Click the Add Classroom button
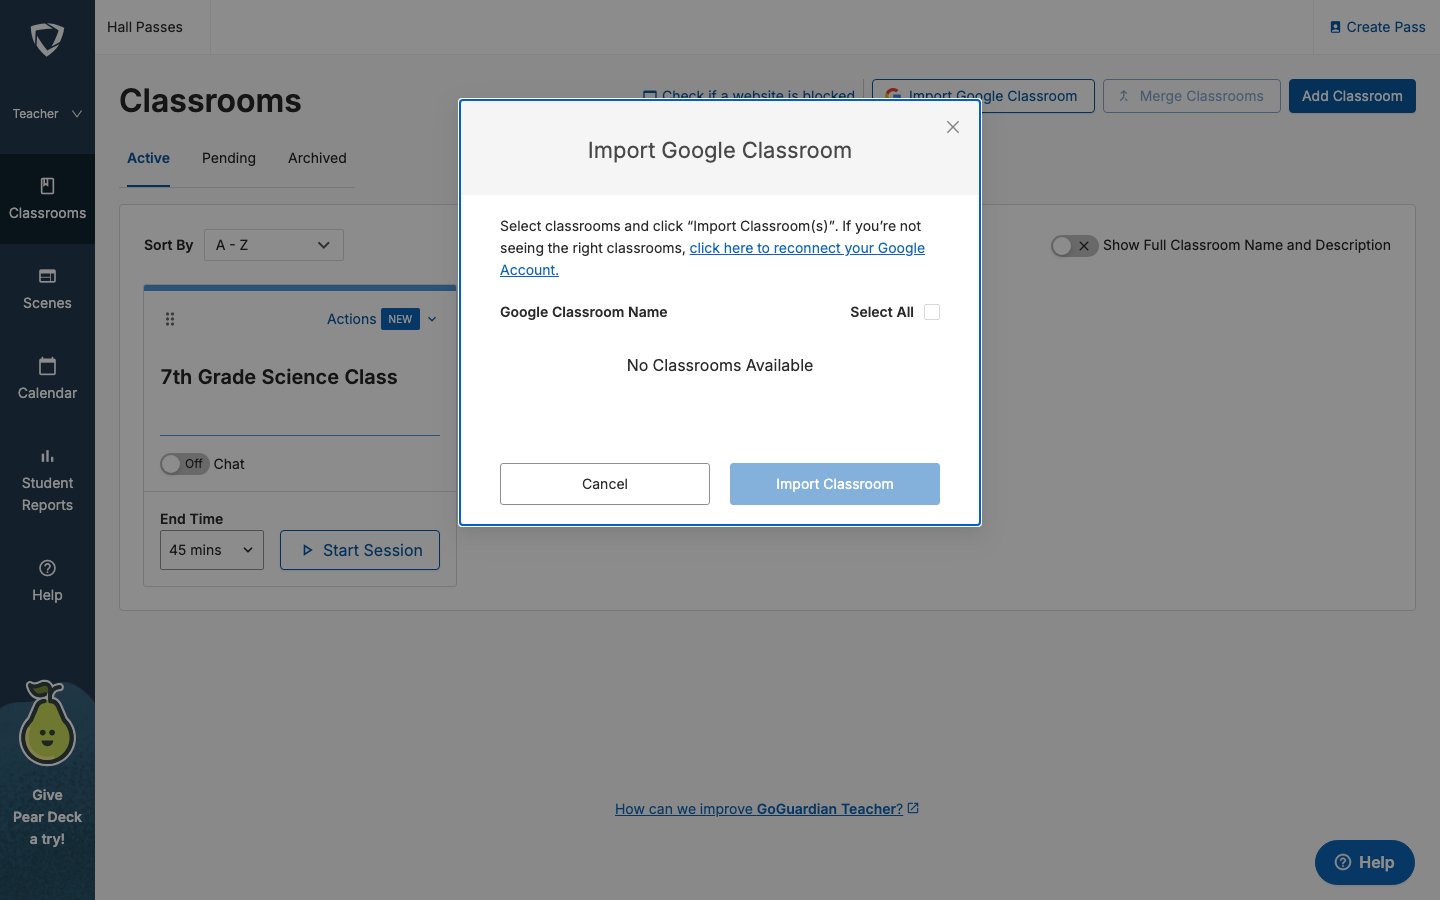 [1352, 96]
